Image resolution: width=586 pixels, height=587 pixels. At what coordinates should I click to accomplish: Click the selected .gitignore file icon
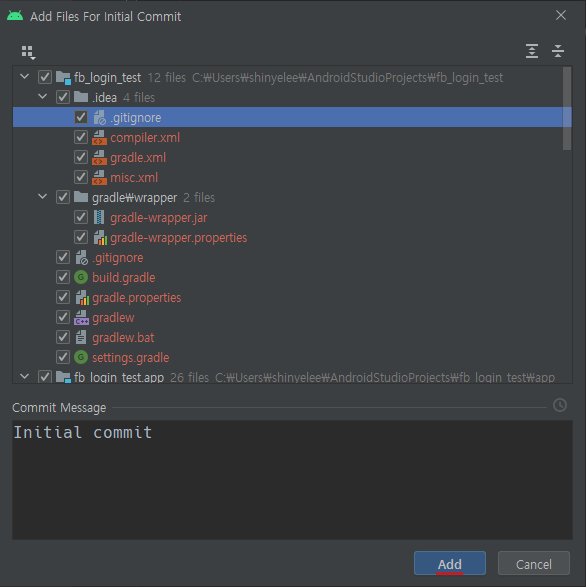point(99,118)
